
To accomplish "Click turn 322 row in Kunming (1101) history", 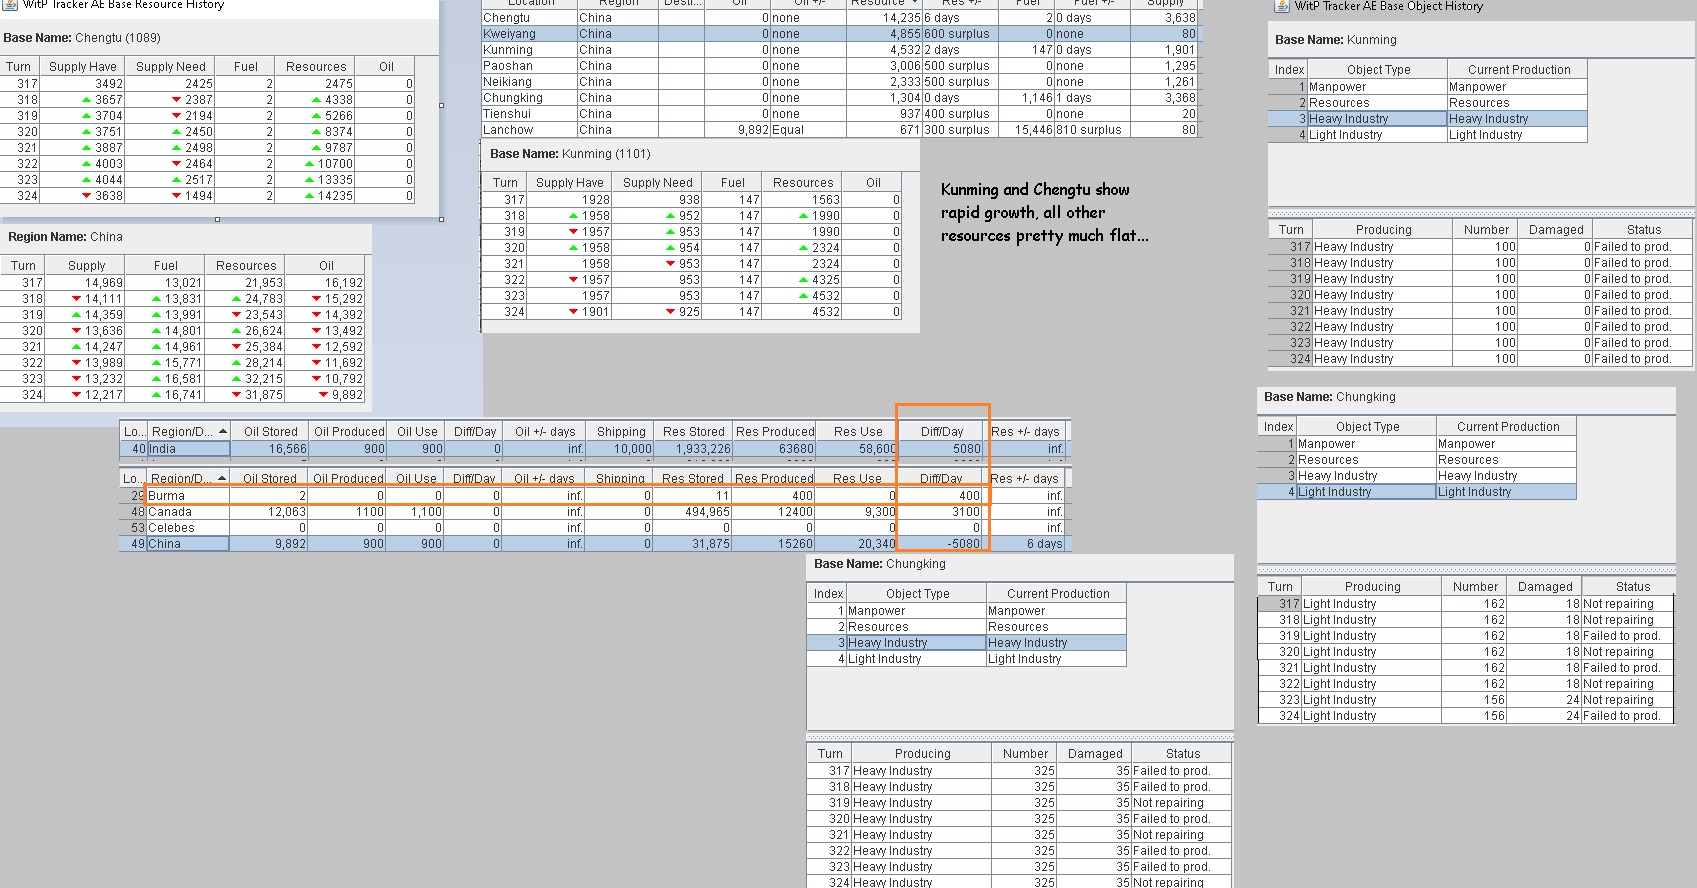I will pyautogui.click(x=693, y=280).
